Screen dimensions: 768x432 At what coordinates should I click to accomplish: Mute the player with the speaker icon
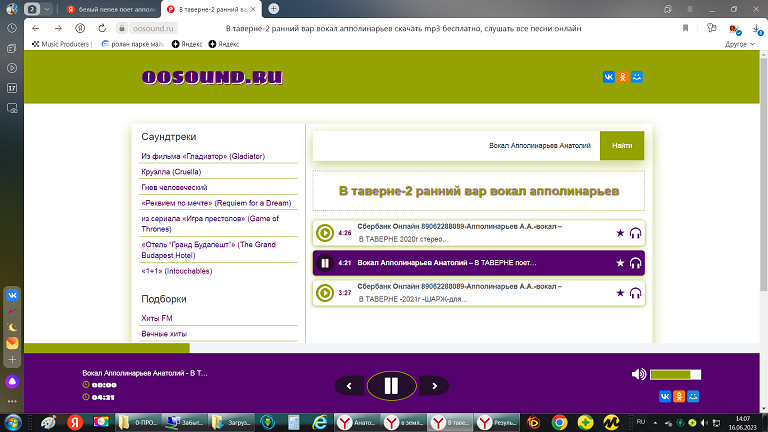638,375
